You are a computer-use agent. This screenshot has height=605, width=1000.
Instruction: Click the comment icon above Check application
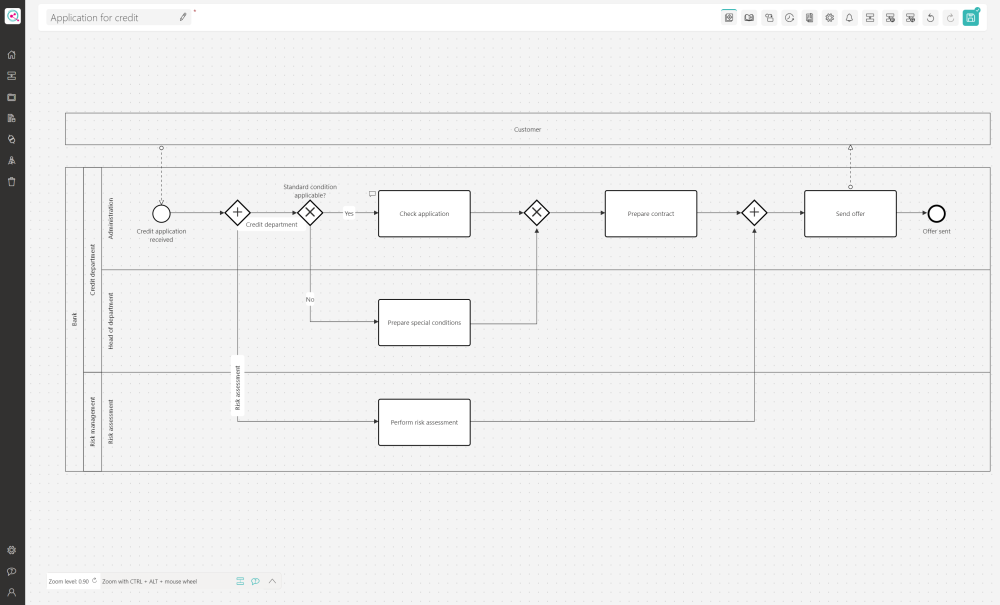coord(372,194)
